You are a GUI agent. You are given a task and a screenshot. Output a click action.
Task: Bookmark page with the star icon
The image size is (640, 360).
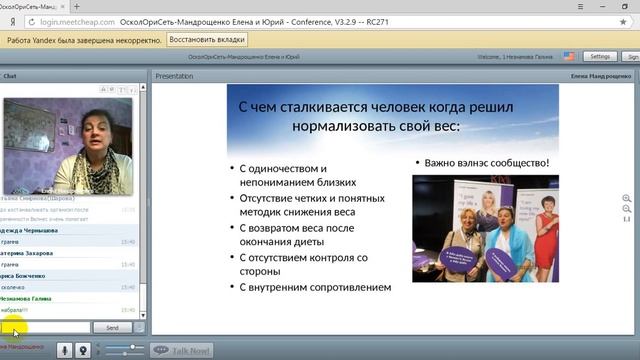[623, 22]
